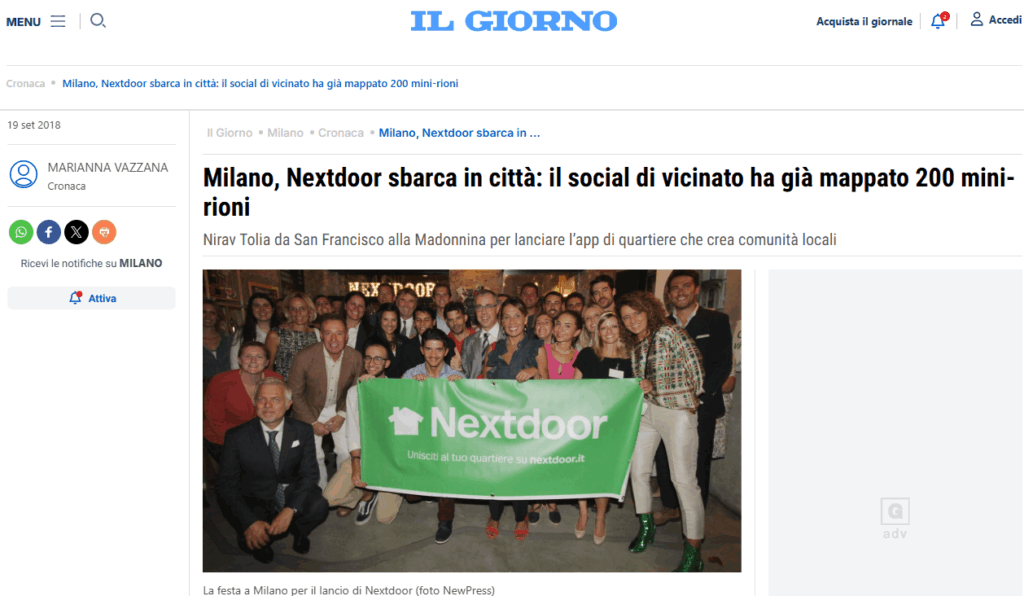The image size is (1024, 596).
Task: Open the notifications bell icon
Action: [x=938, y=21]
